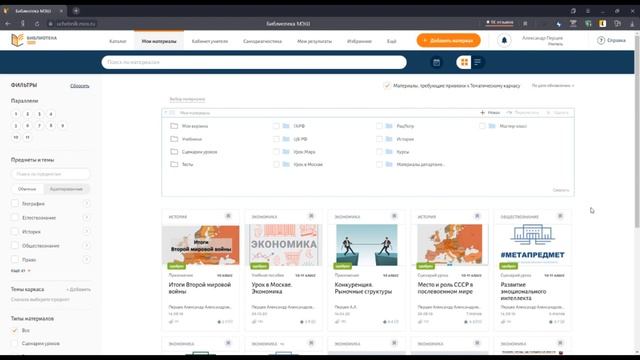Screen dimensions: 640x360
Task: Bookmark the Итоги Второй мировой войны card
Action: (x=228, y=216)
